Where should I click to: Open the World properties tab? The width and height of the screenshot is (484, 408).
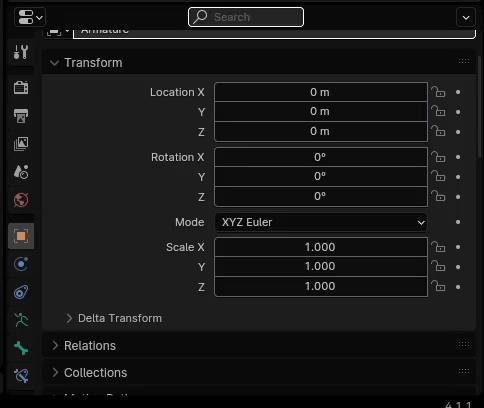[x=21, y=200]
